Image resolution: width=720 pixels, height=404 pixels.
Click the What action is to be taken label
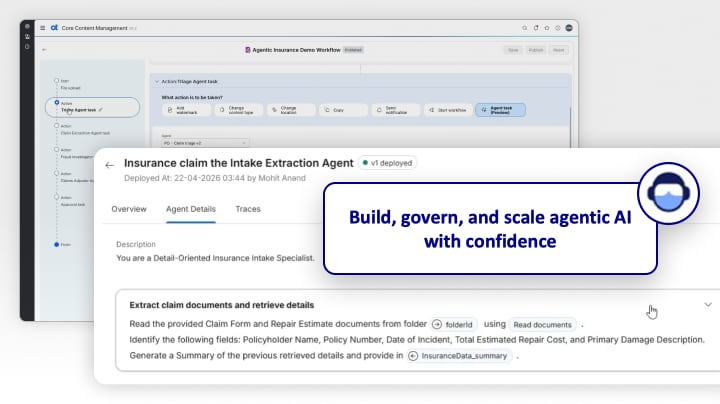192,97
